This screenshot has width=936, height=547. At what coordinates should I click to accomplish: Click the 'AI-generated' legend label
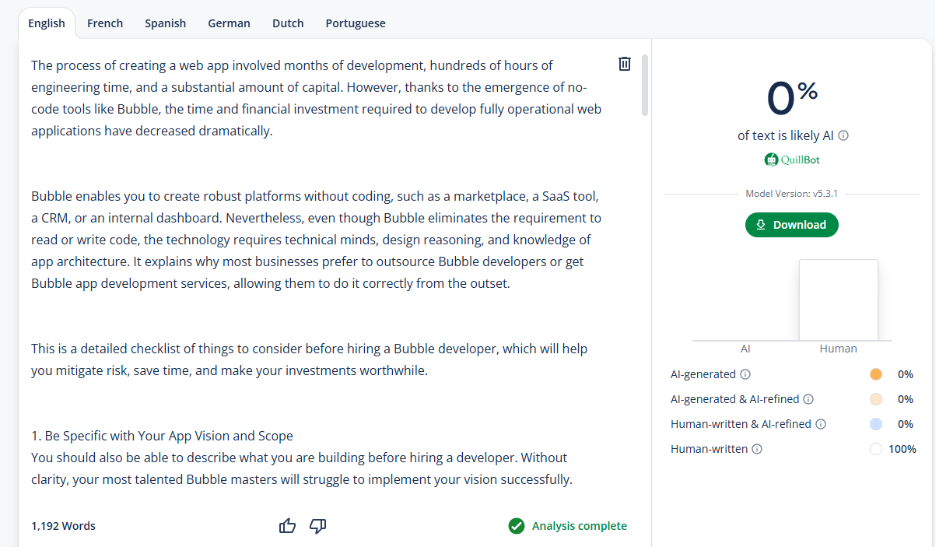point(703,374)
